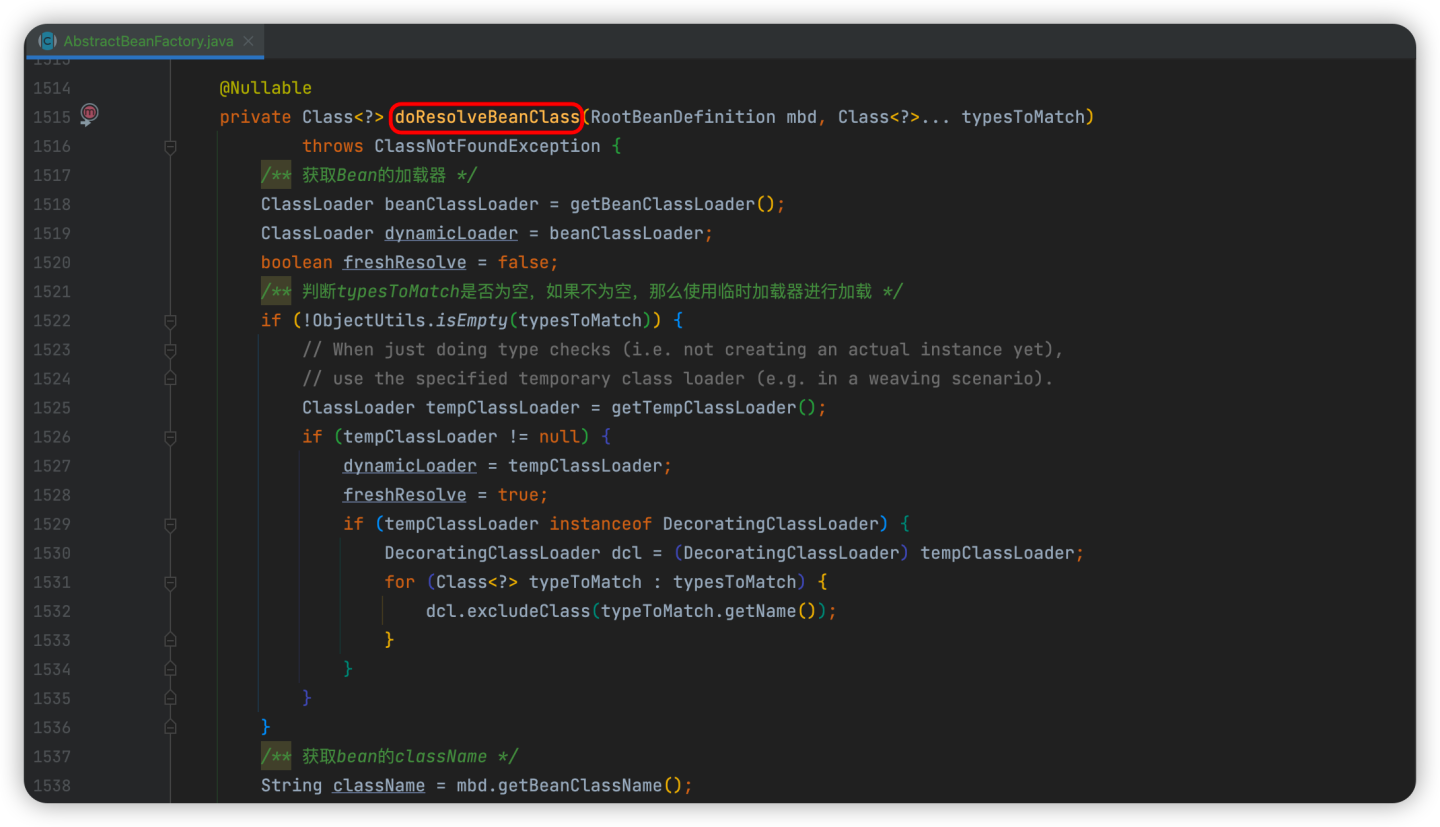
Task: Click line number 1518 in the gutter
Action: [52, 204]
